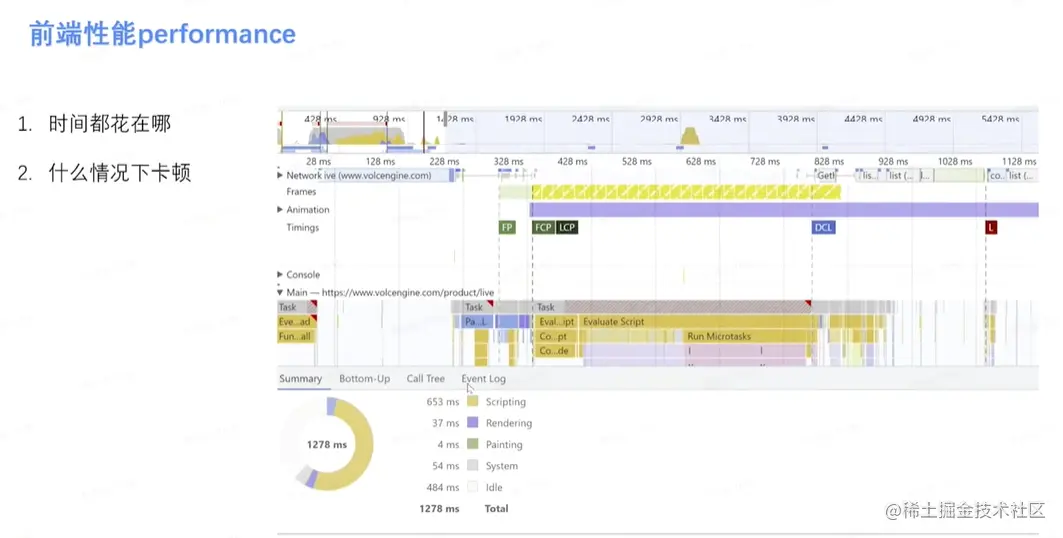
Task: Switch to the Bottom-Up tab
Action: click(x=365, y=379)
